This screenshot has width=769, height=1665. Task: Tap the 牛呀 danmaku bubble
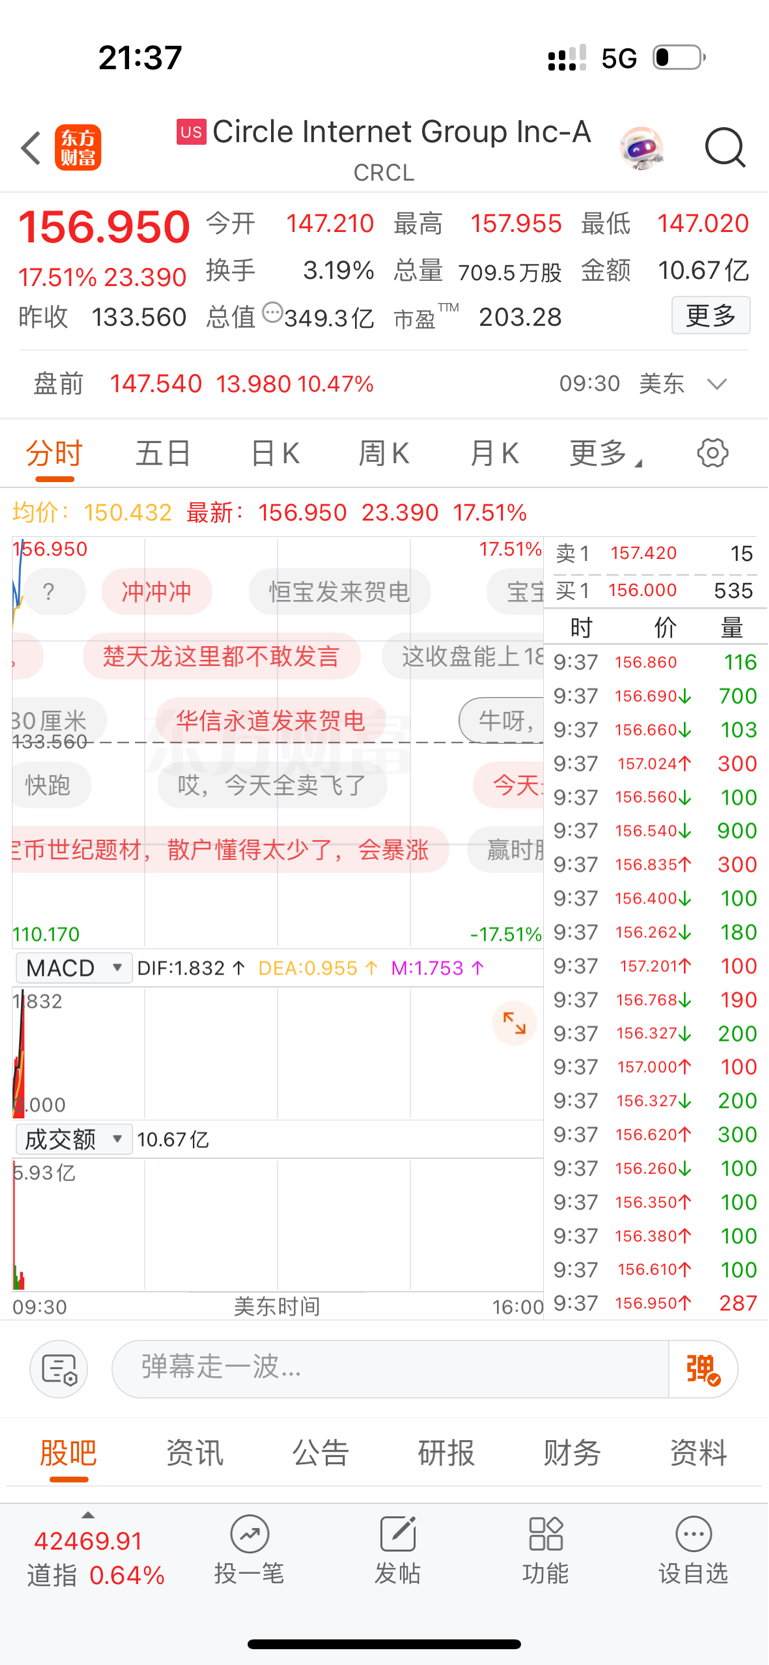pos(502,721)
